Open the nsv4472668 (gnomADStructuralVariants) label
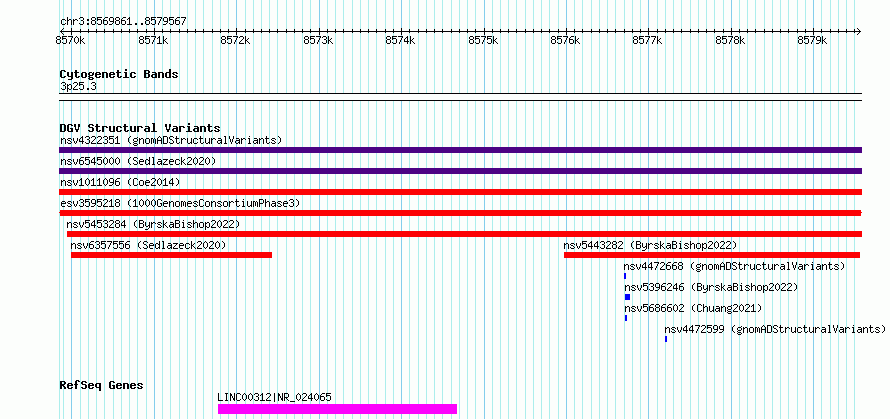The width and height of the screenshot is (890, 419). 734,266
